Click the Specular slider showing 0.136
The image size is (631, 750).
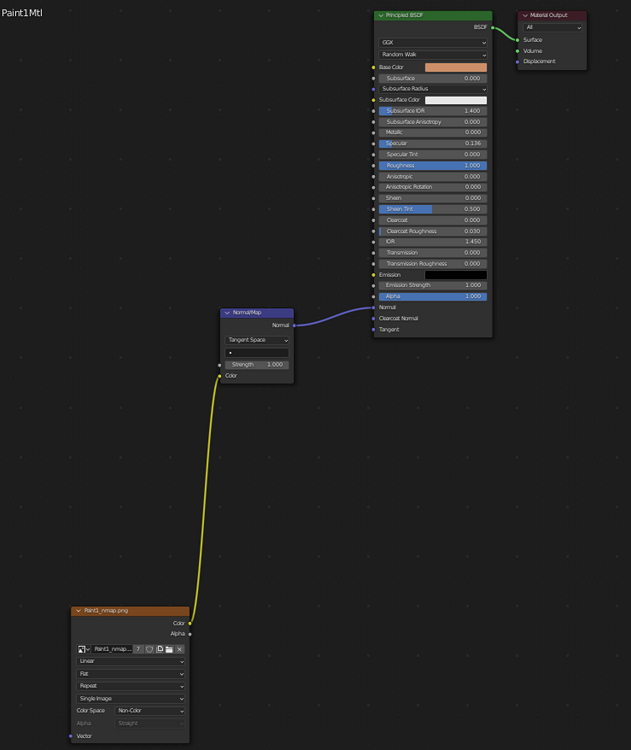tap(433, 143)
